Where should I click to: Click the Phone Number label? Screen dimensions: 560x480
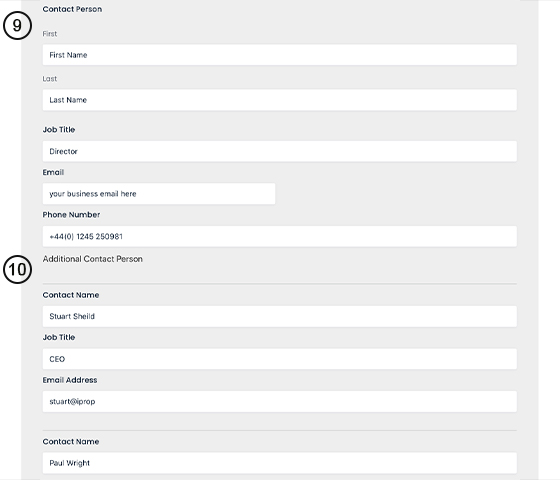[71, 215]
